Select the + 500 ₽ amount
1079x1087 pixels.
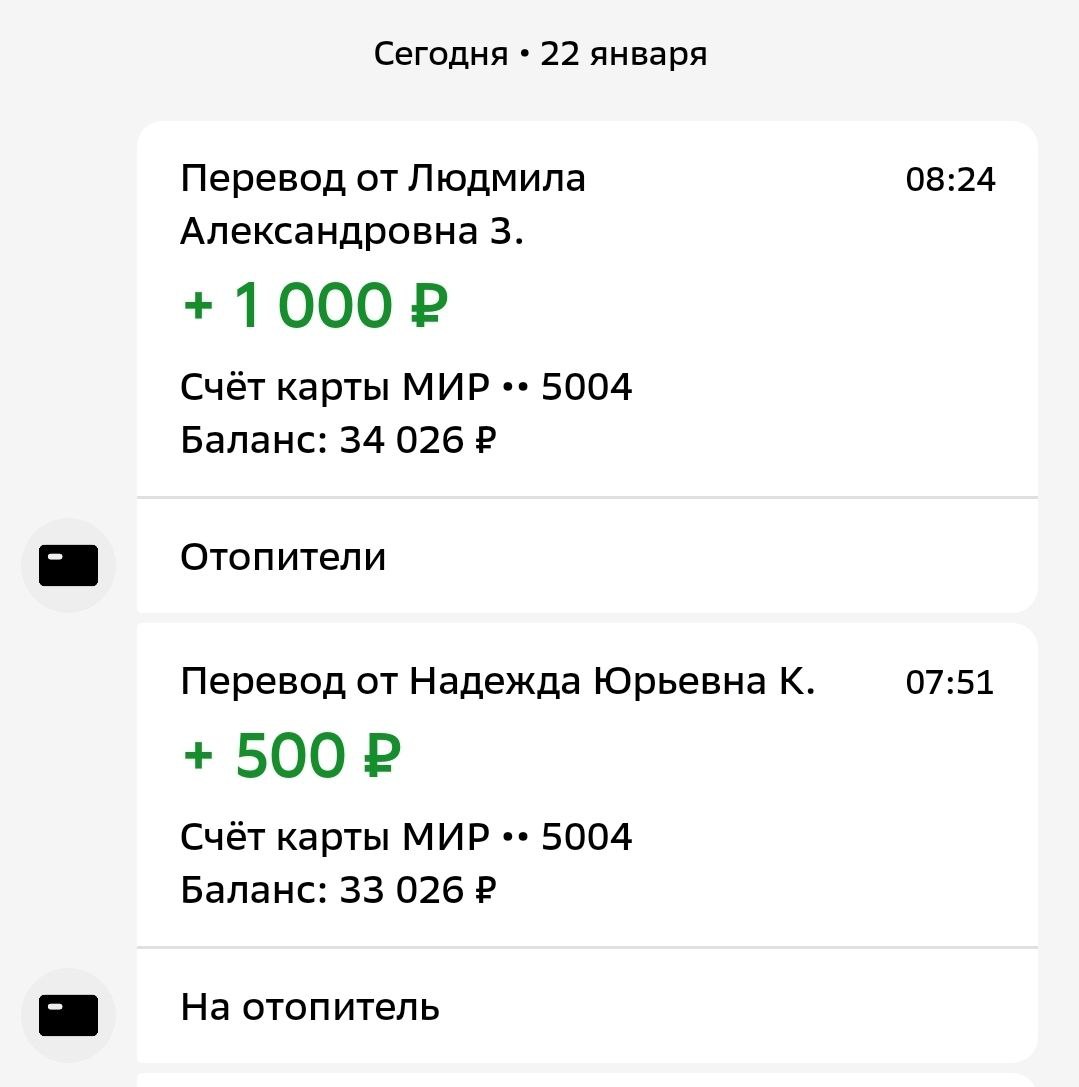click(292, 756)
